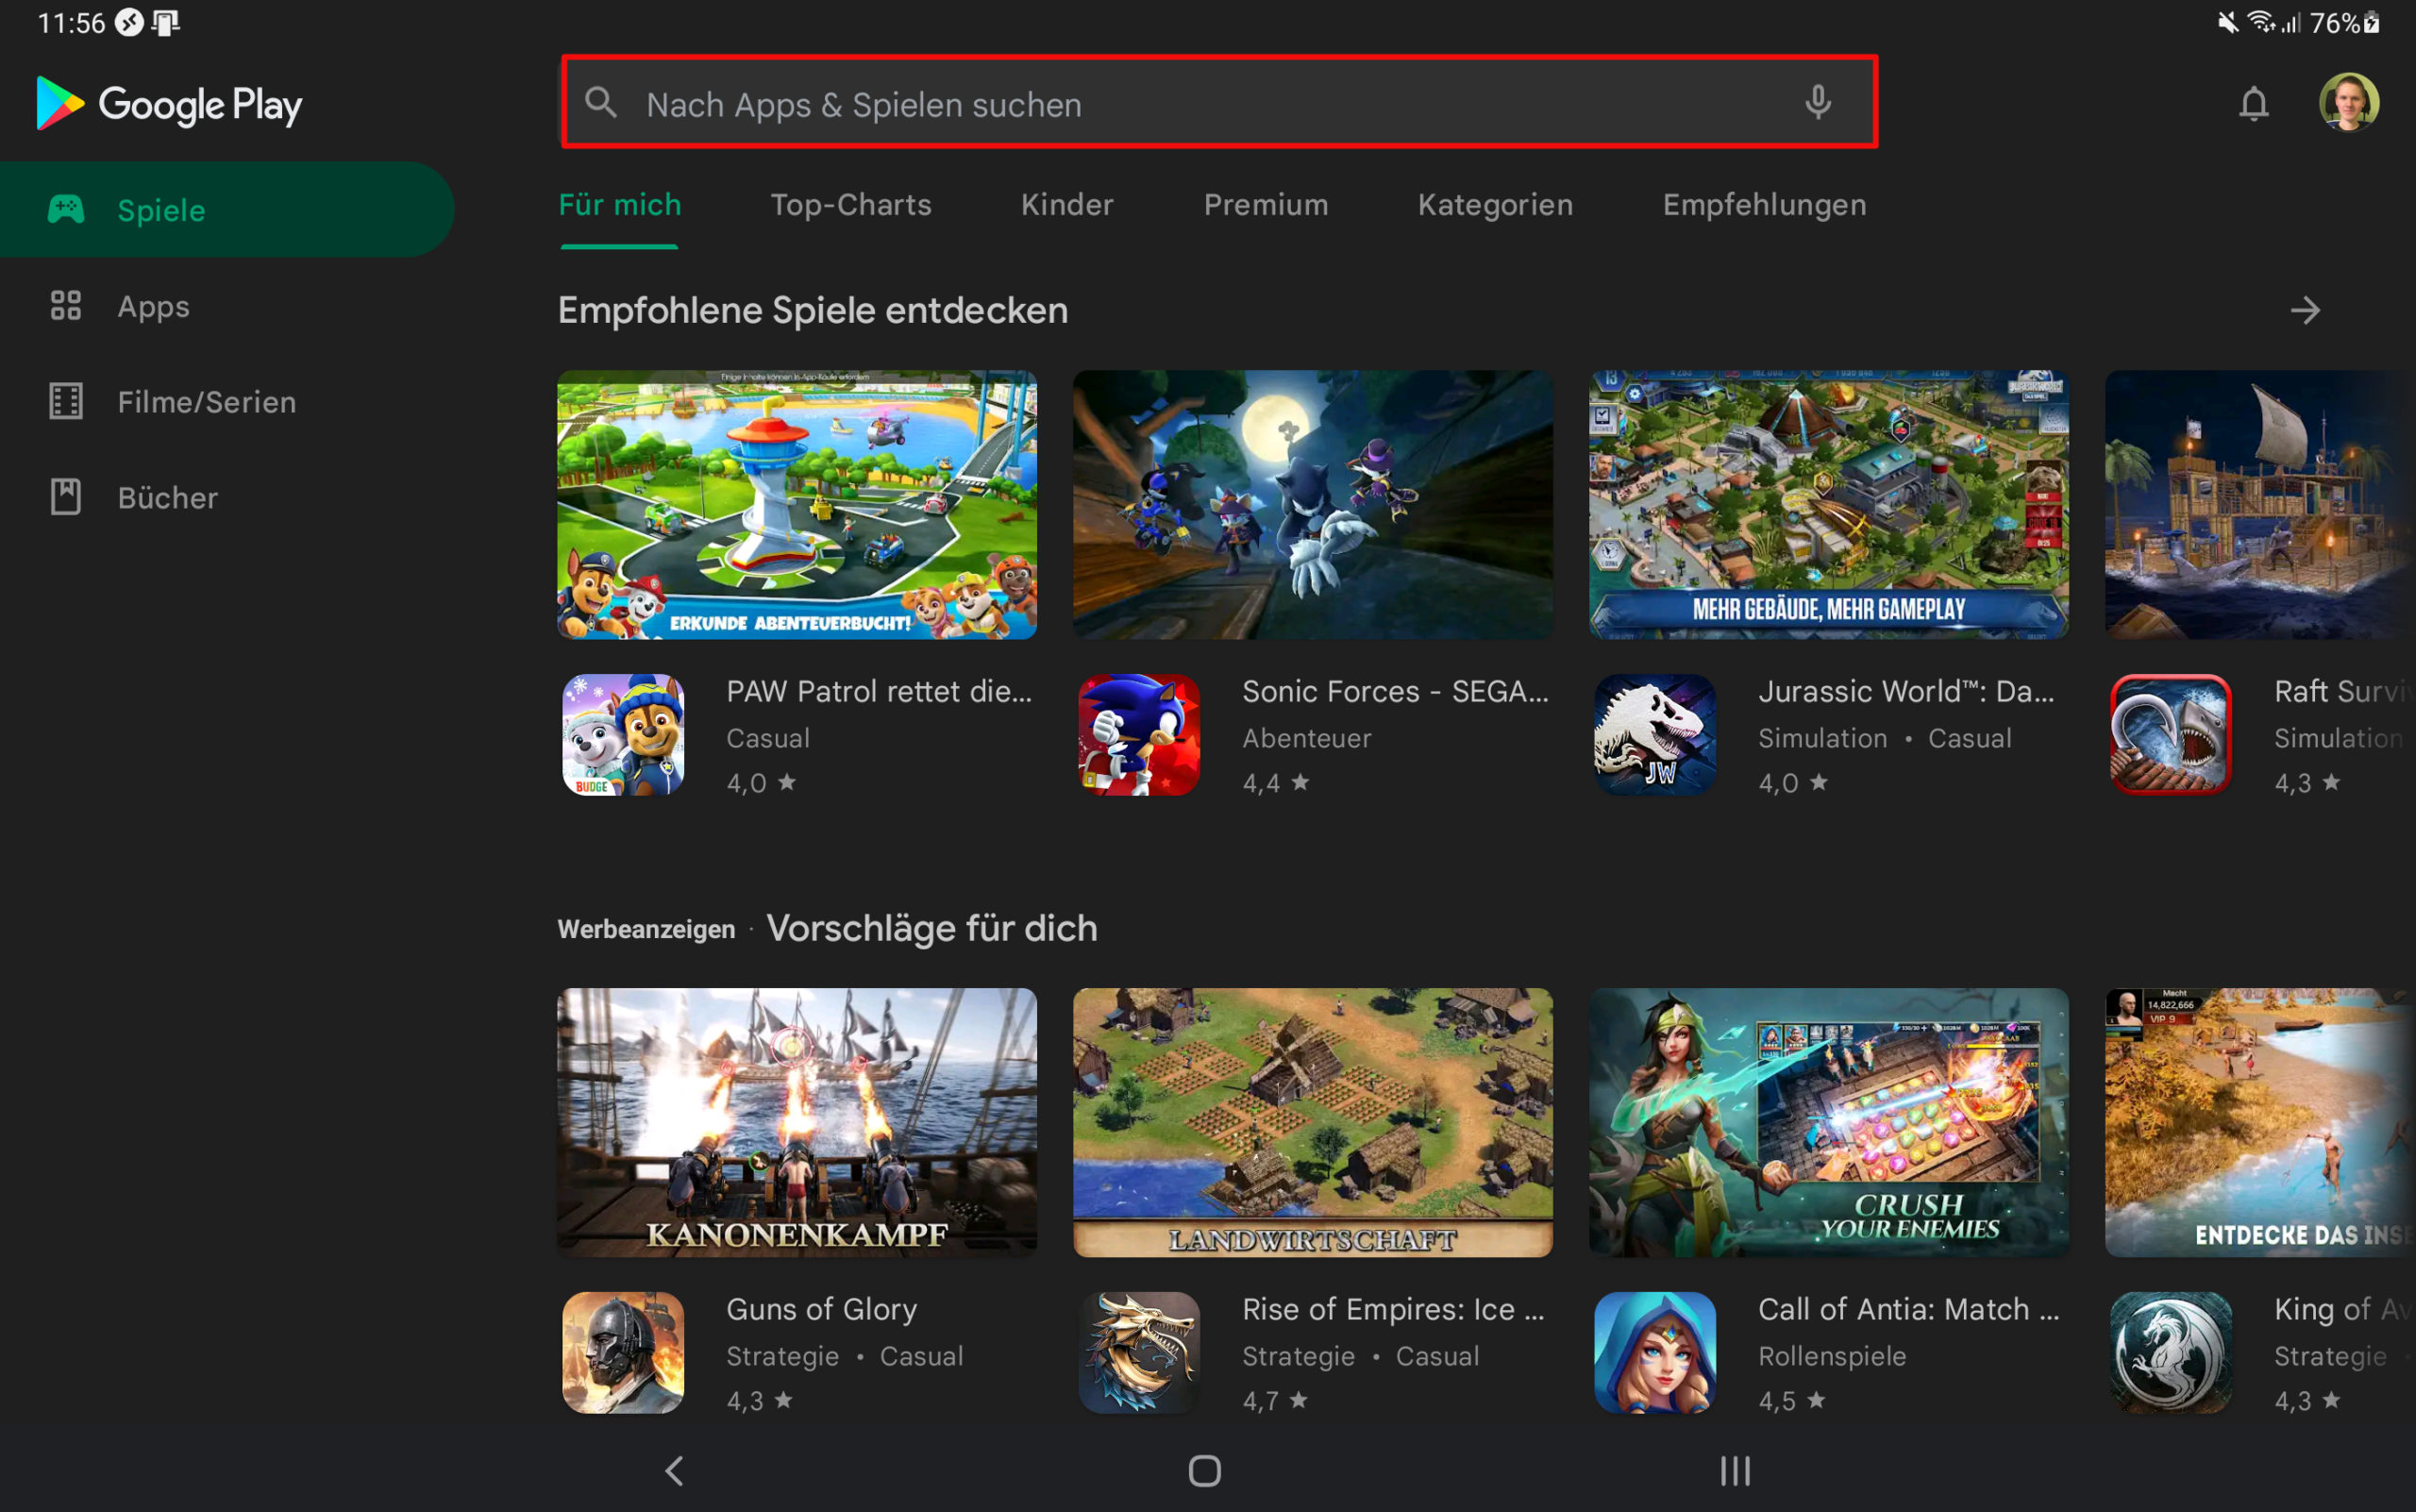Switch to the Top-Charts tab

coord(850,205)
